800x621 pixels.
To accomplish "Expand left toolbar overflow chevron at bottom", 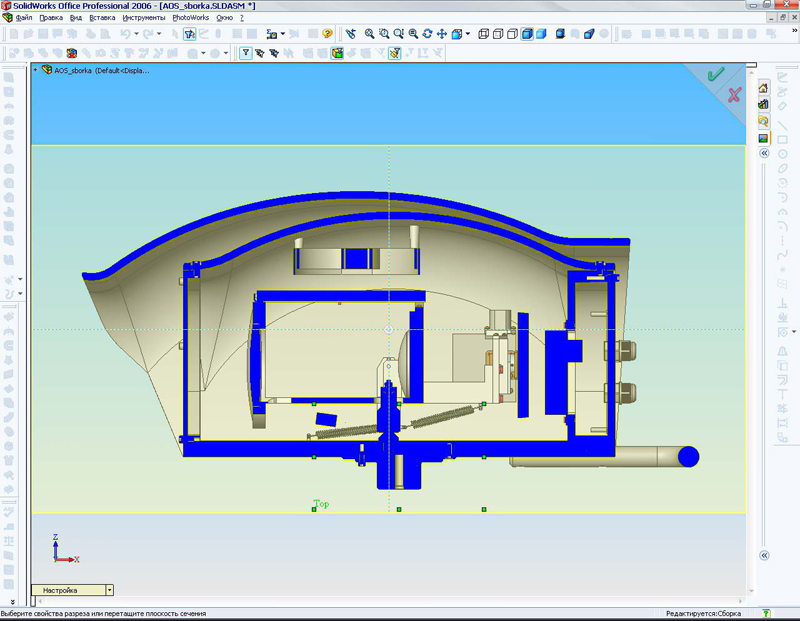I will [13, 602].
